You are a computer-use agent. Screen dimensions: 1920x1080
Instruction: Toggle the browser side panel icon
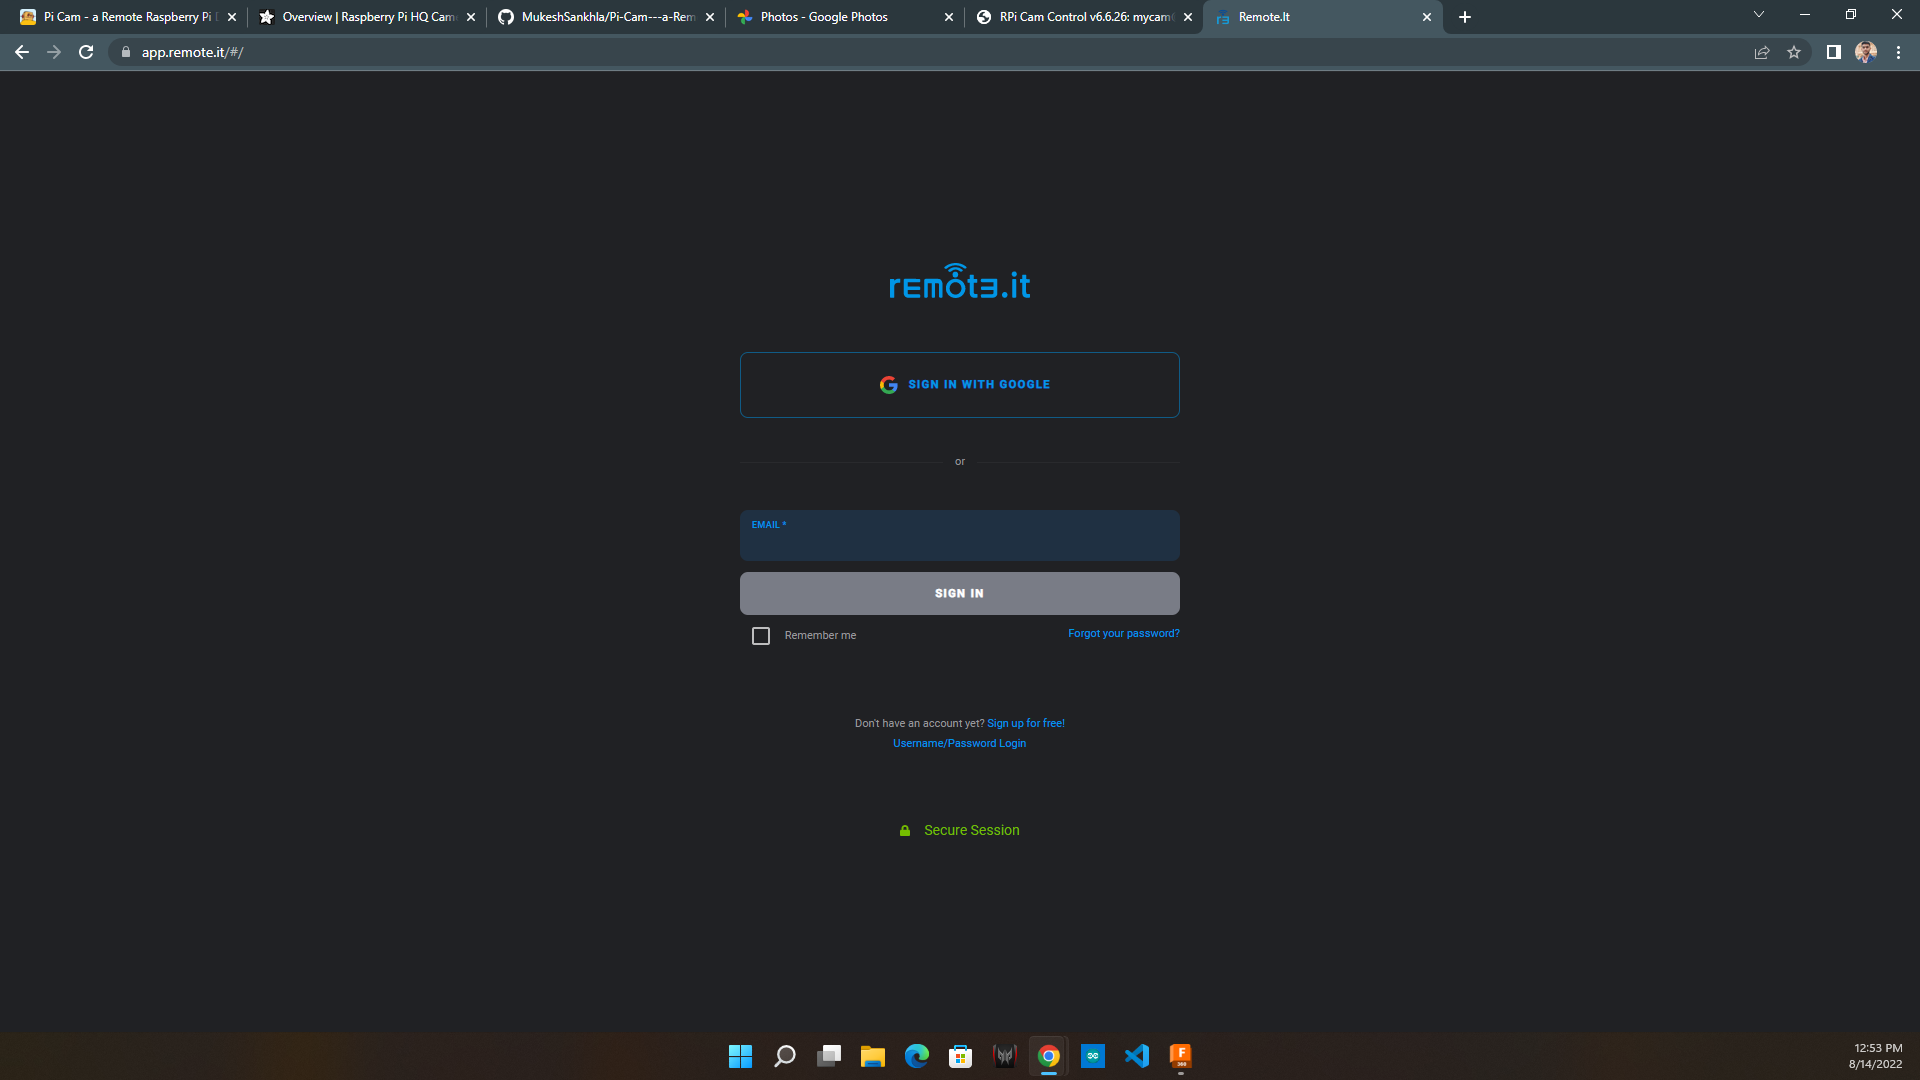tap(1833, 52)
